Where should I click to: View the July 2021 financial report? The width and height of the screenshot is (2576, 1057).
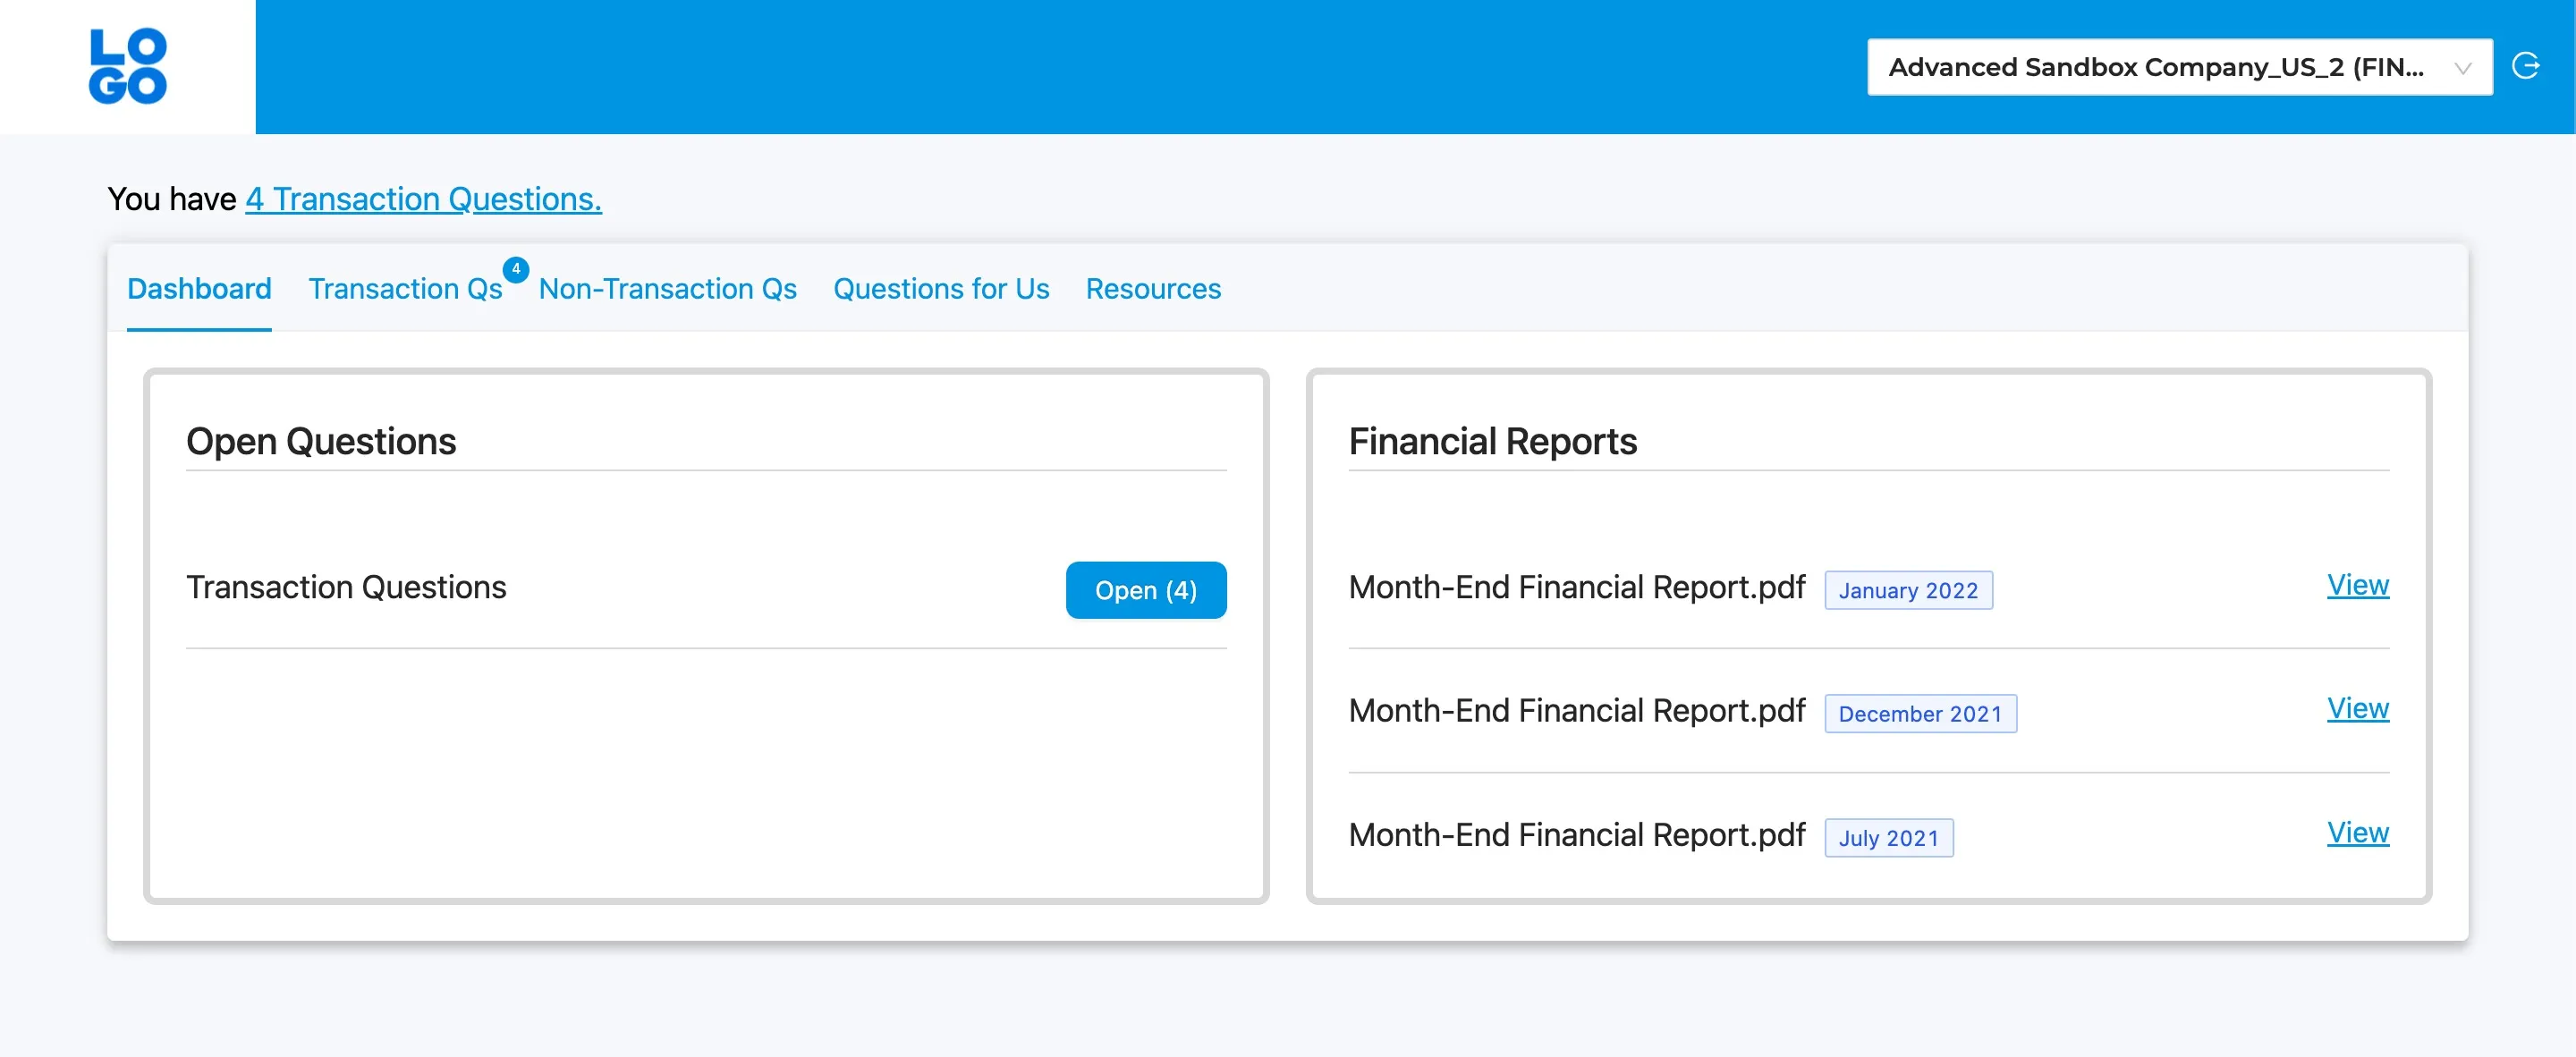[2357, 833]
